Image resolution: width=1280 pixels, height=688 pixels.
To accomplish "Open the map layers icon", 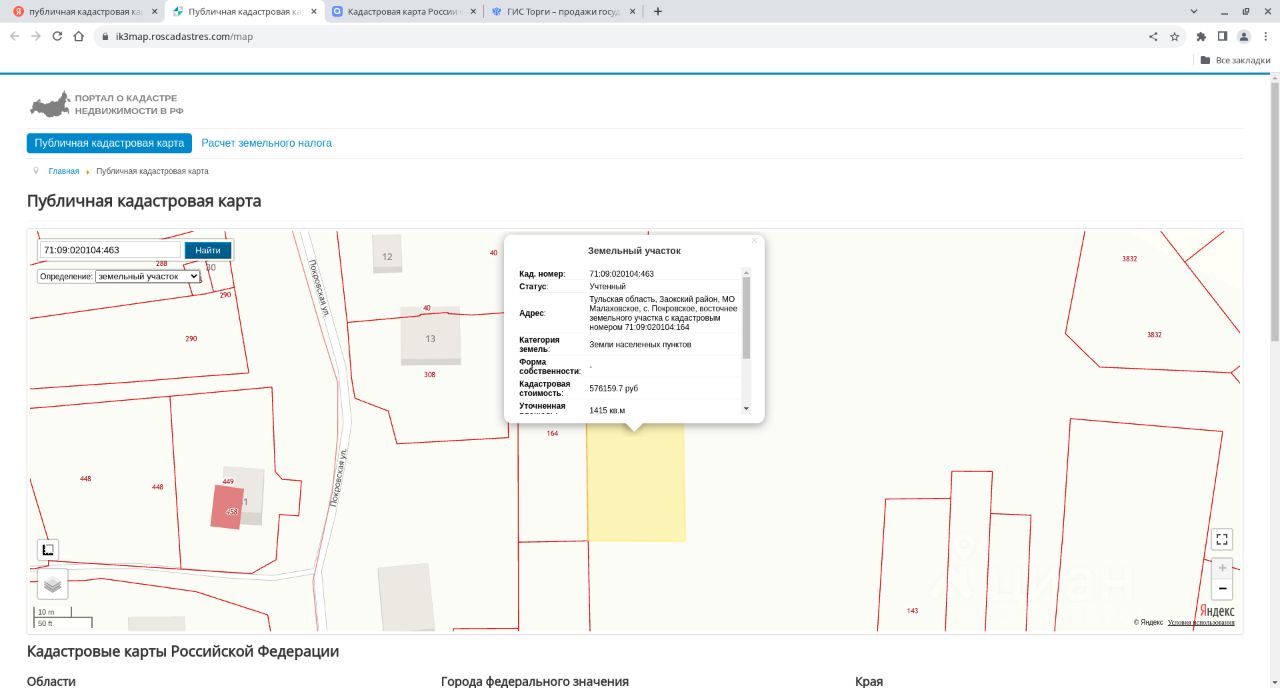I will click(53, 584).
